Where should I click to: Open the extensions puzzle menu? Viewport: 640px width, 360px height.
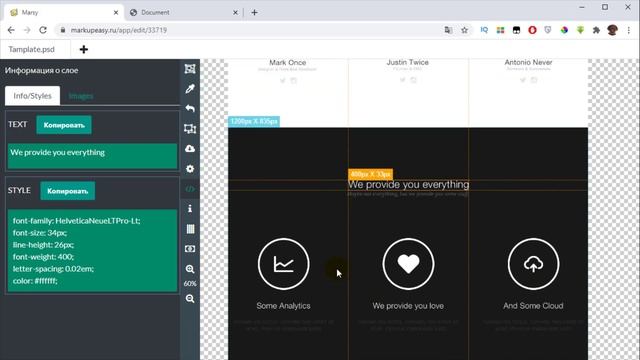point(596,30)
